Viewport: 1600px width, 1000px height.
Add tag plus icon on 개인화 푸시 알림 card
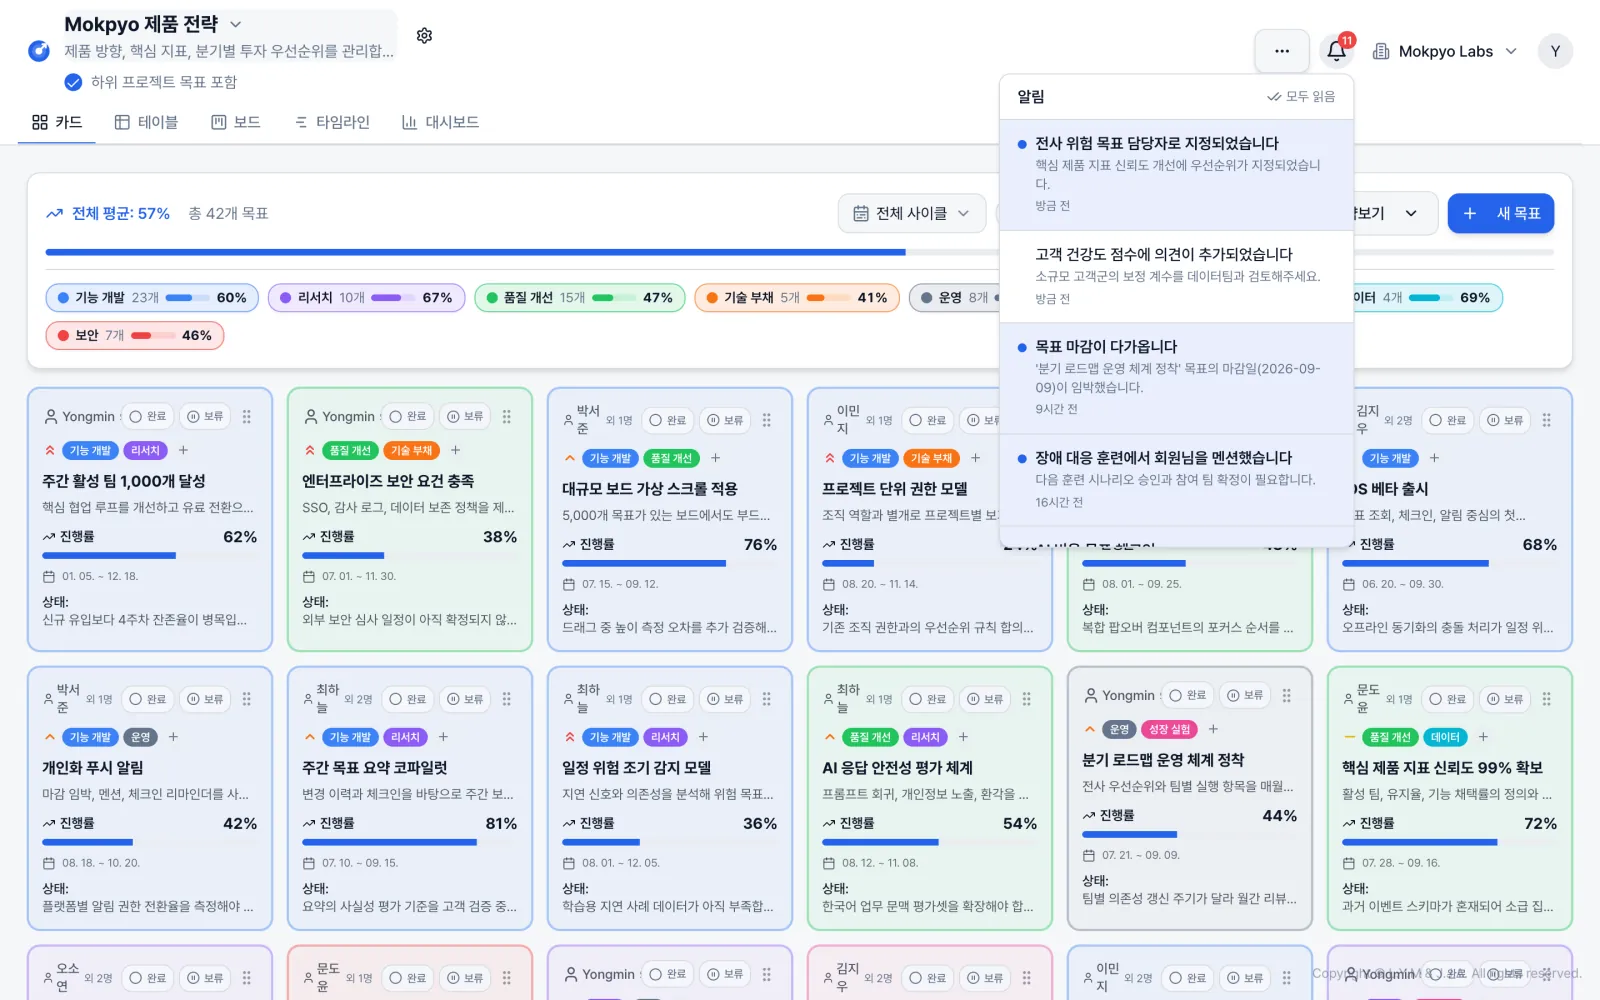pyautogui.click(x=173, y=737)
